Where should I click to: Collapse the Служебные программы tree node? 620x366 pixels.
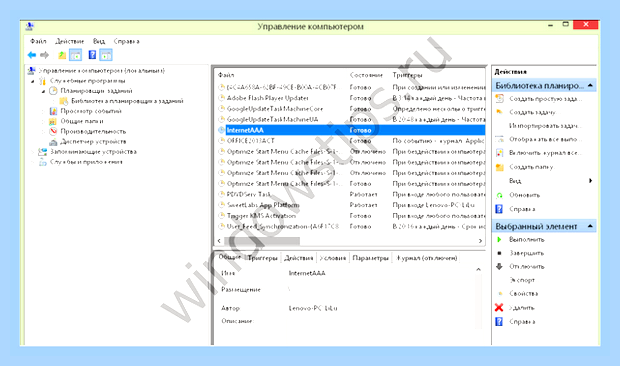click(x=33, y=81)
